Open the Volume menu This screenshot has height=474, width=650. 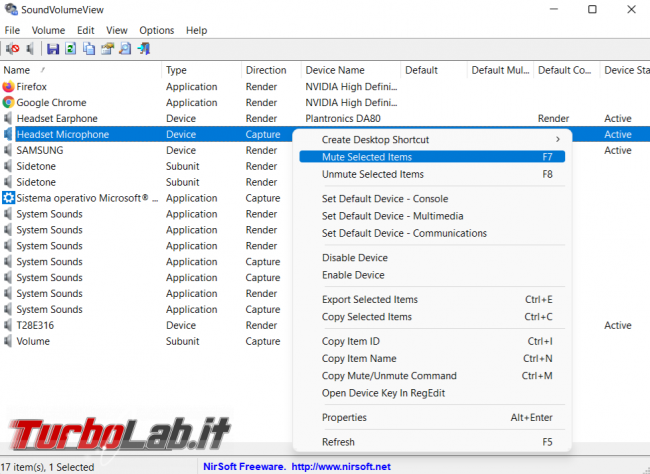click(48, 30)
